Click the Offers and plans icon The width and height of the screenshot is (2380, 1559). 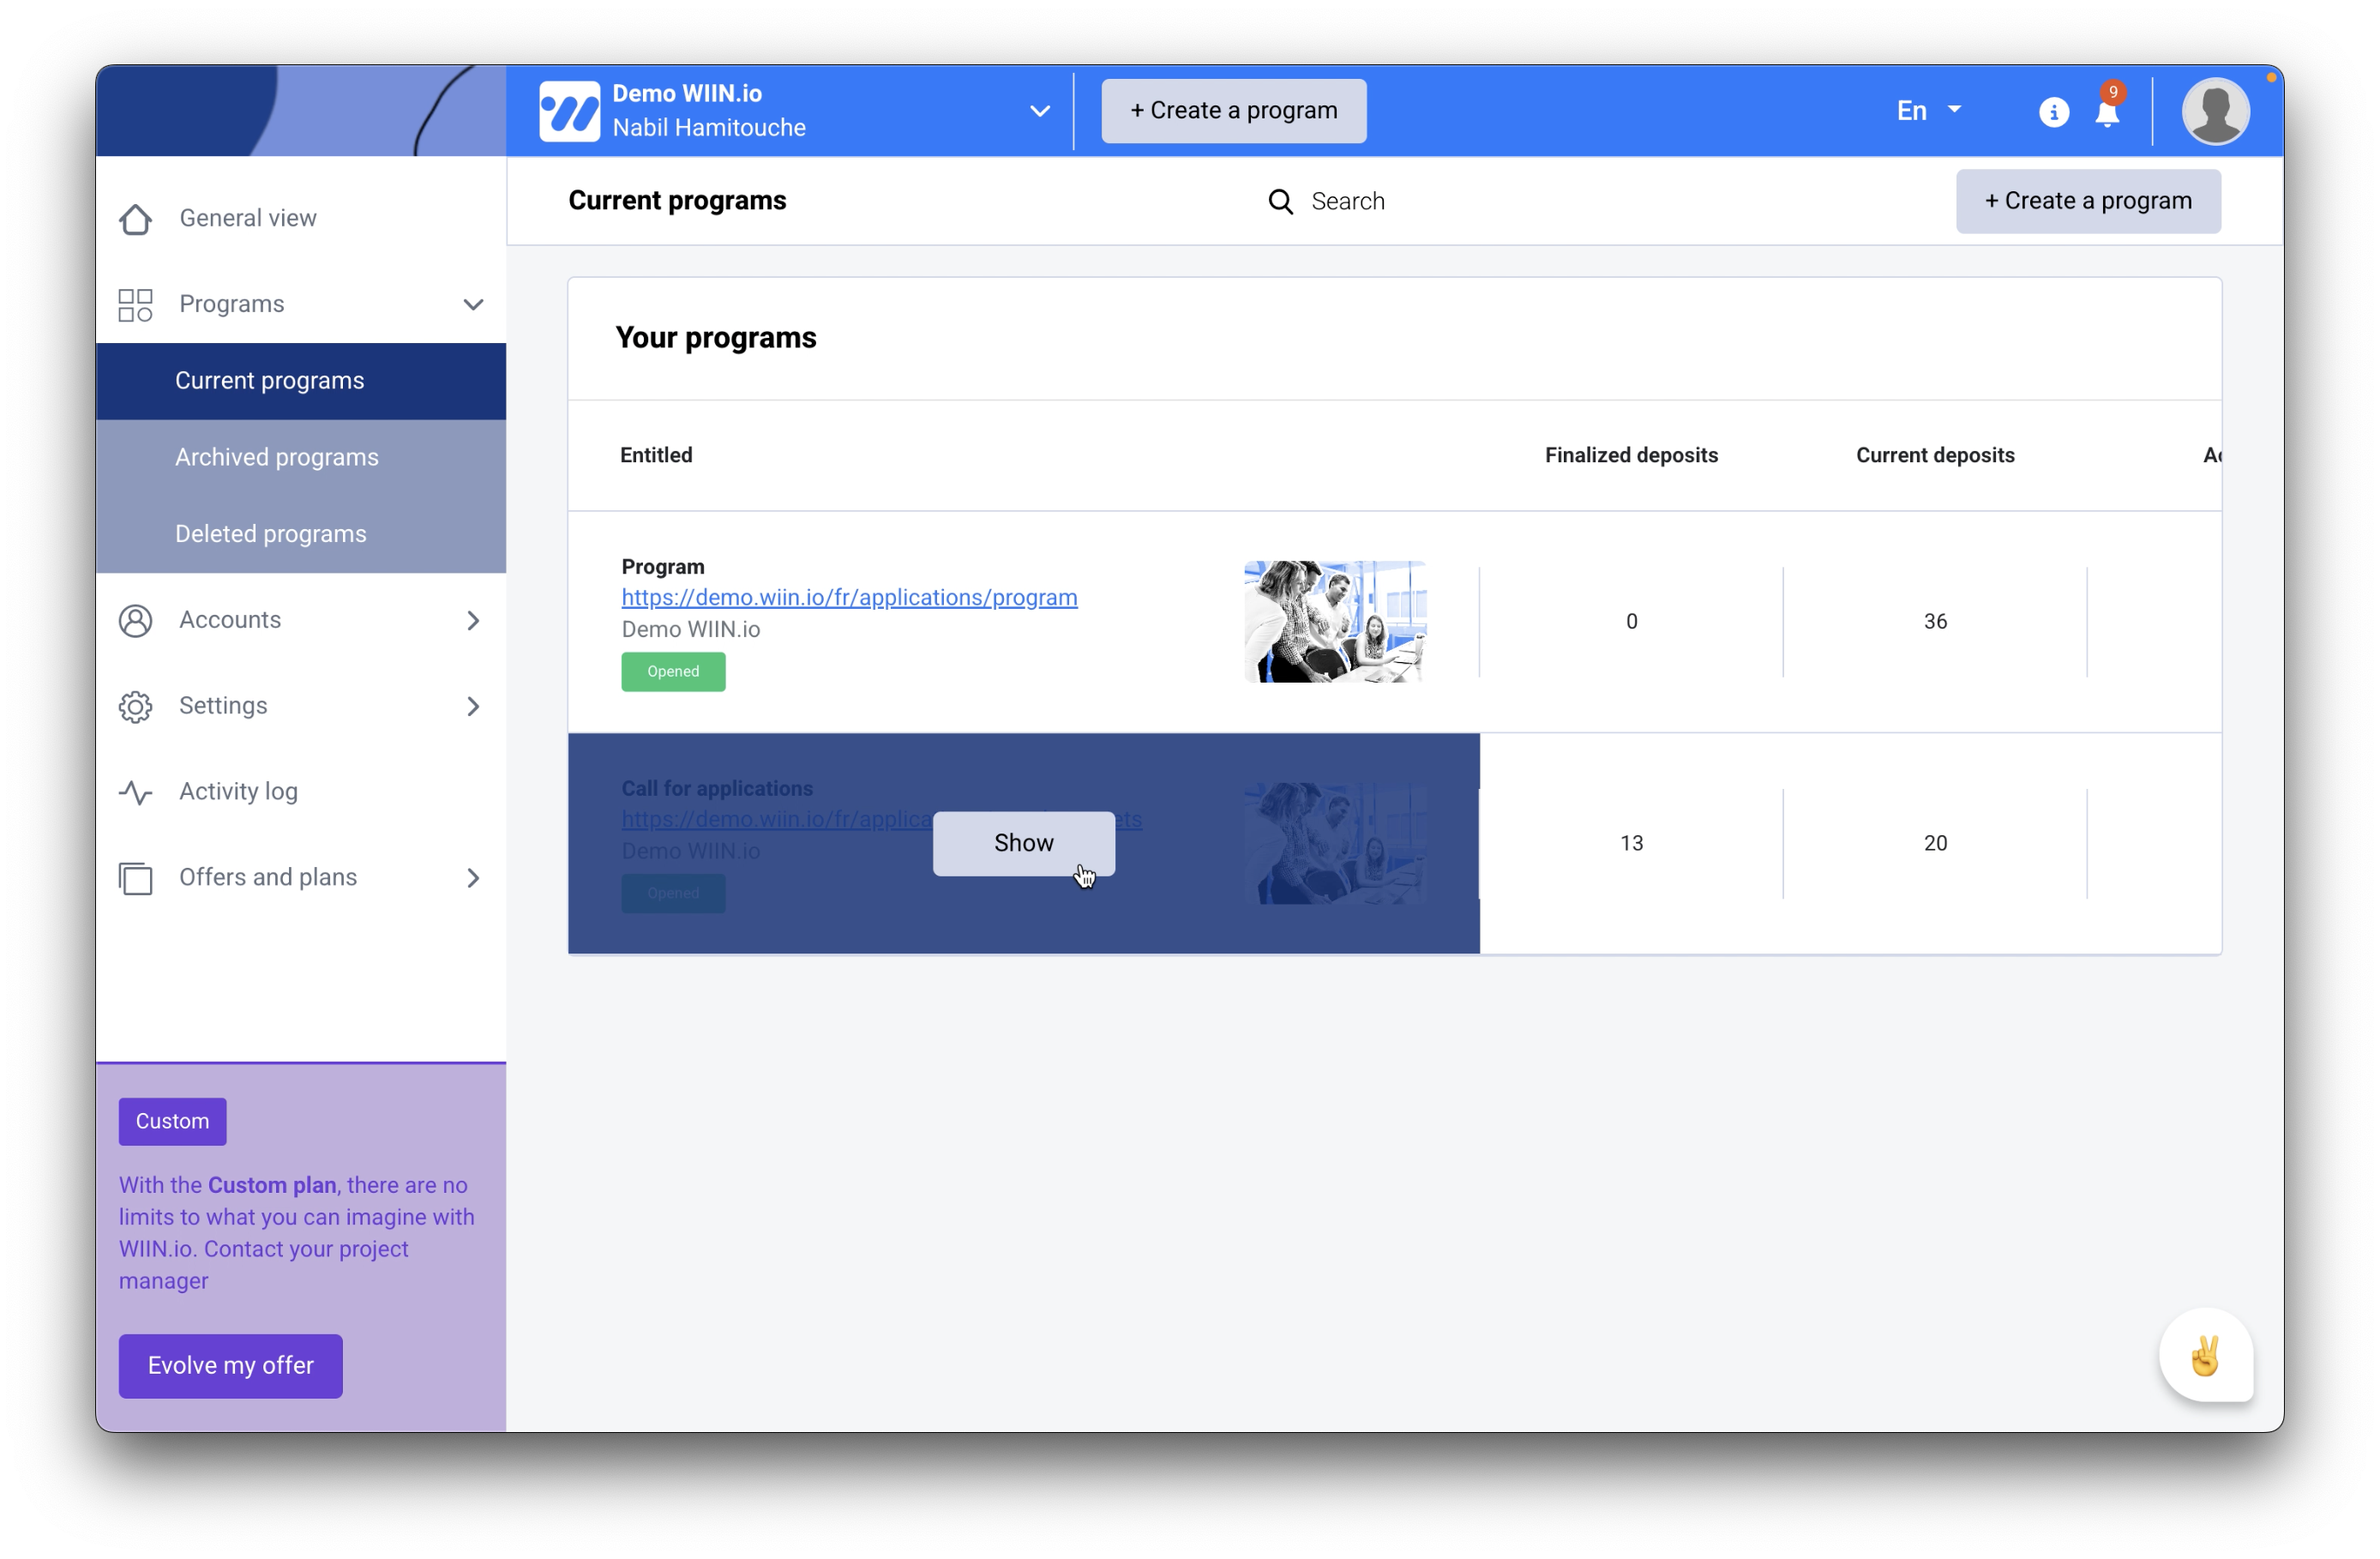(x=135, y=879)
